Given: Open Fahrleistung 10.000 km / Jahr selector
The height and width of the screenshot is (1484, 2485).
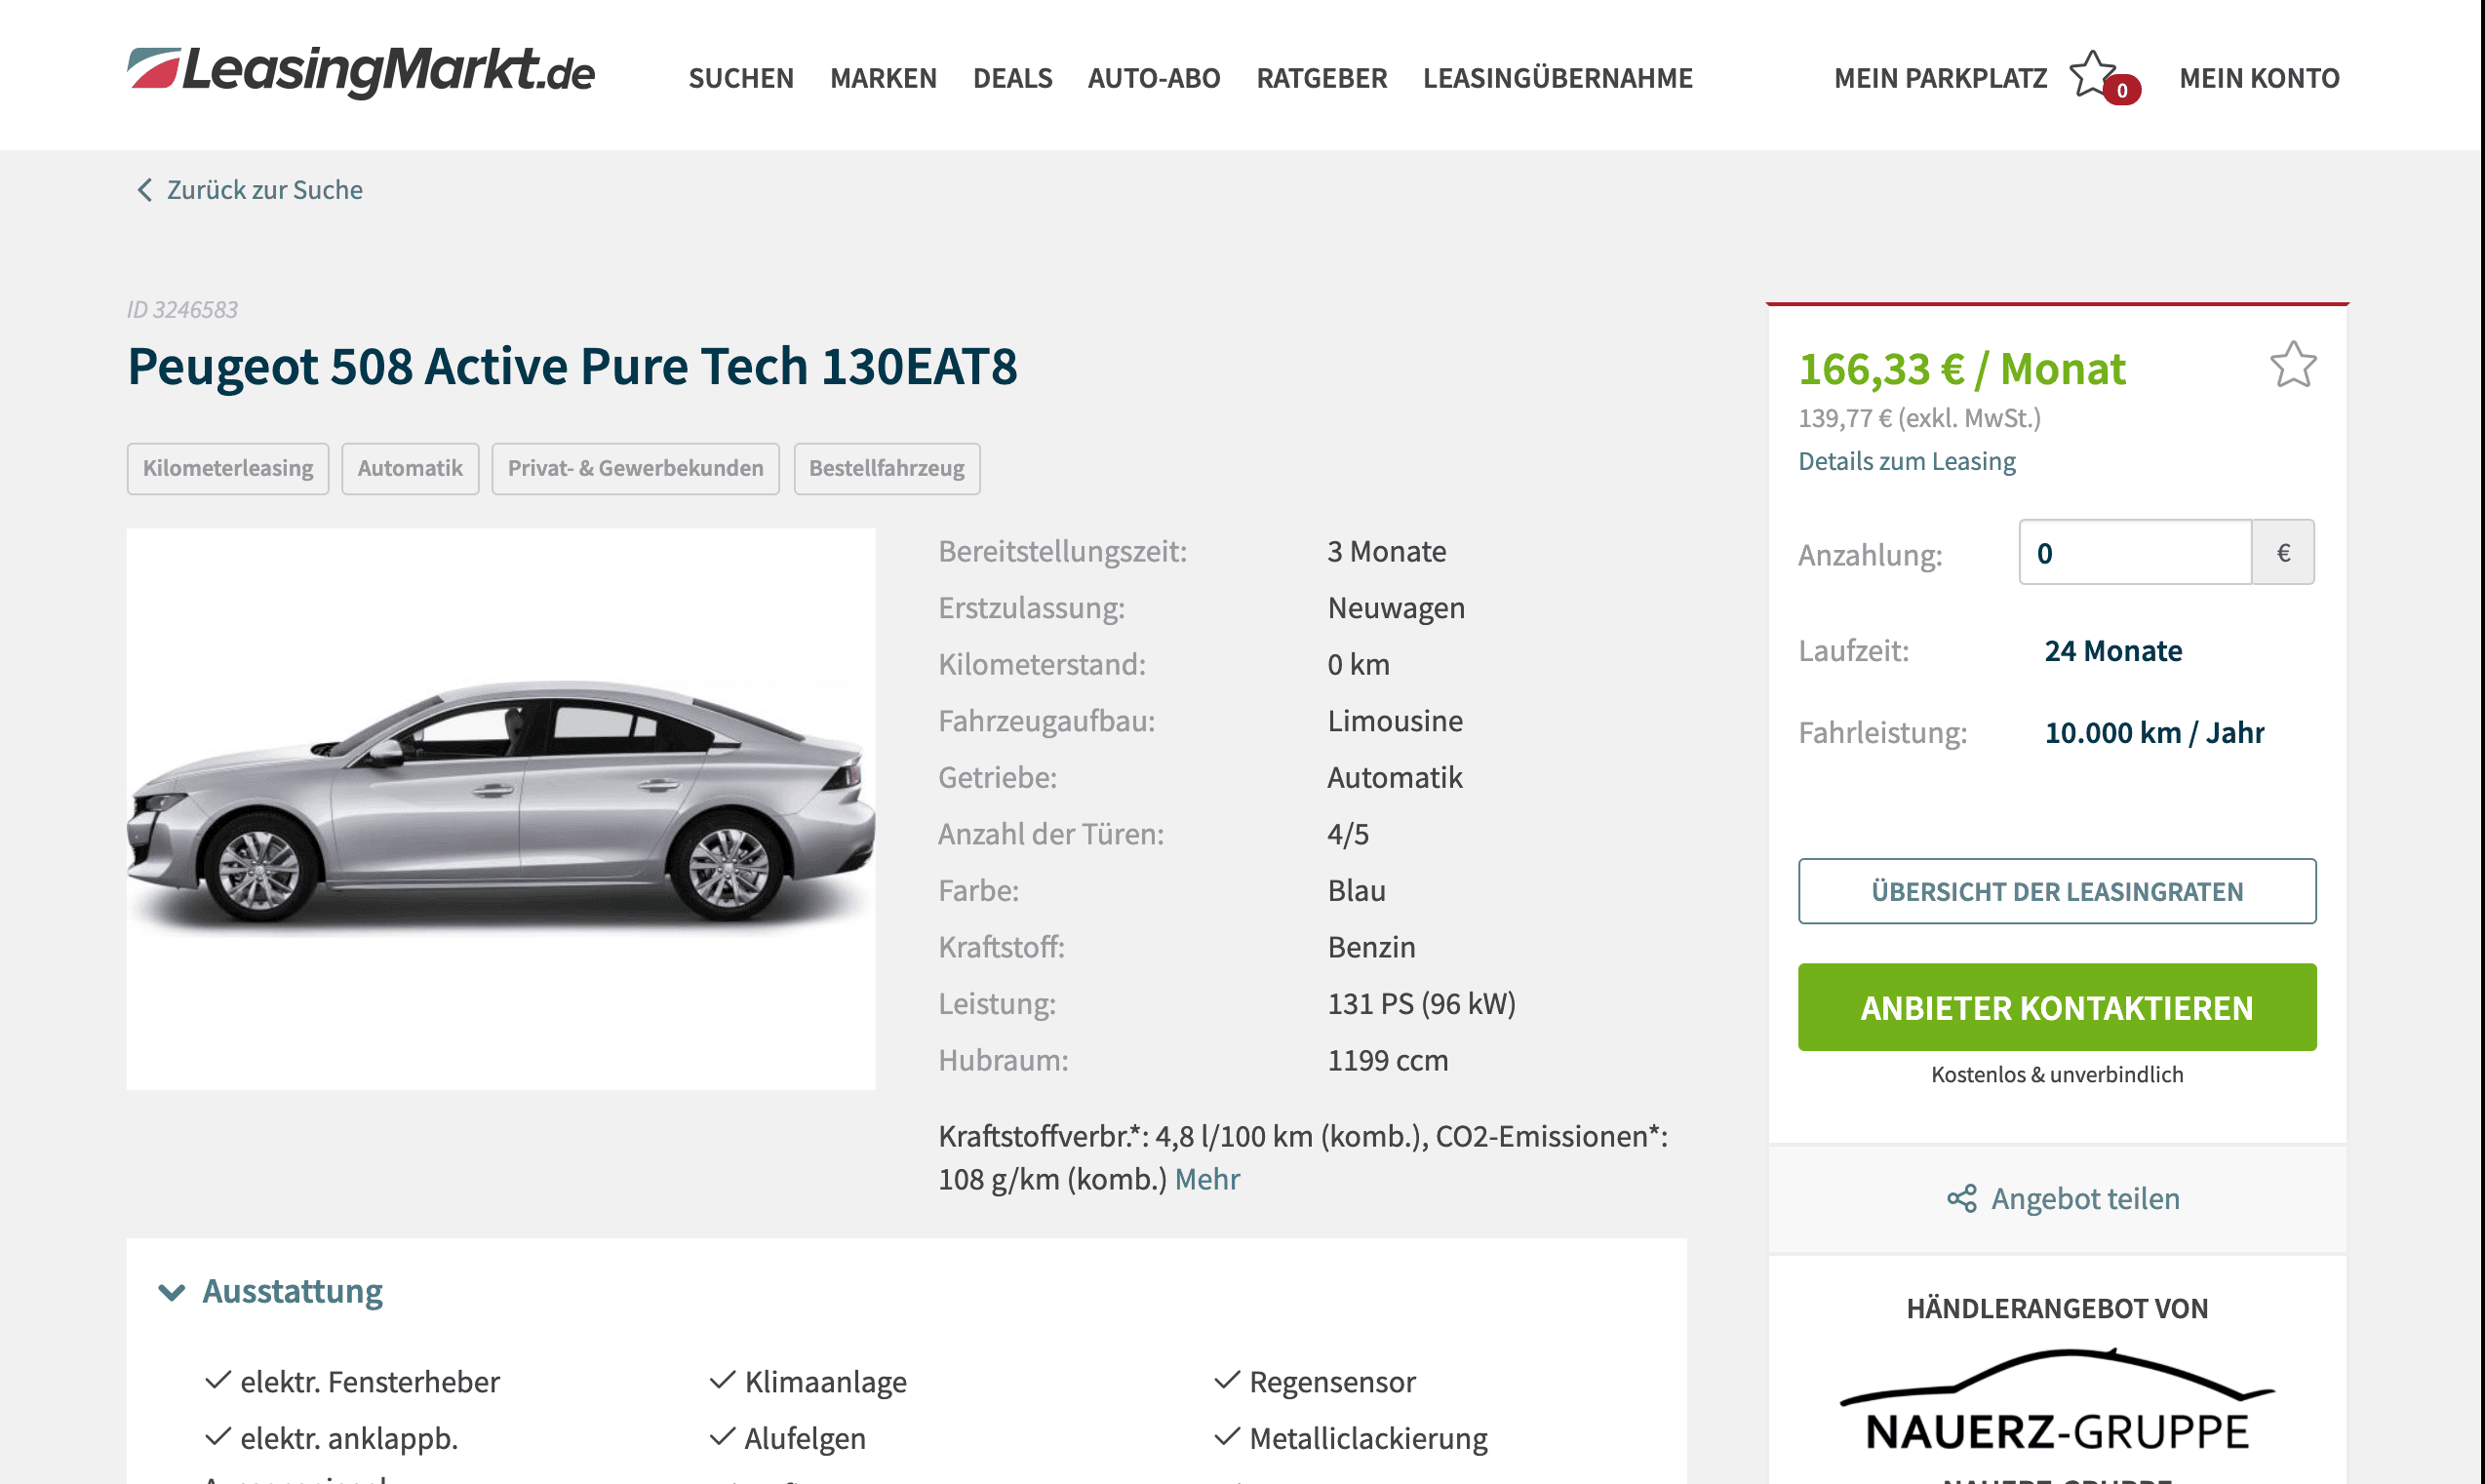Looking at the screenshot, I should (x=2154, y=733).
